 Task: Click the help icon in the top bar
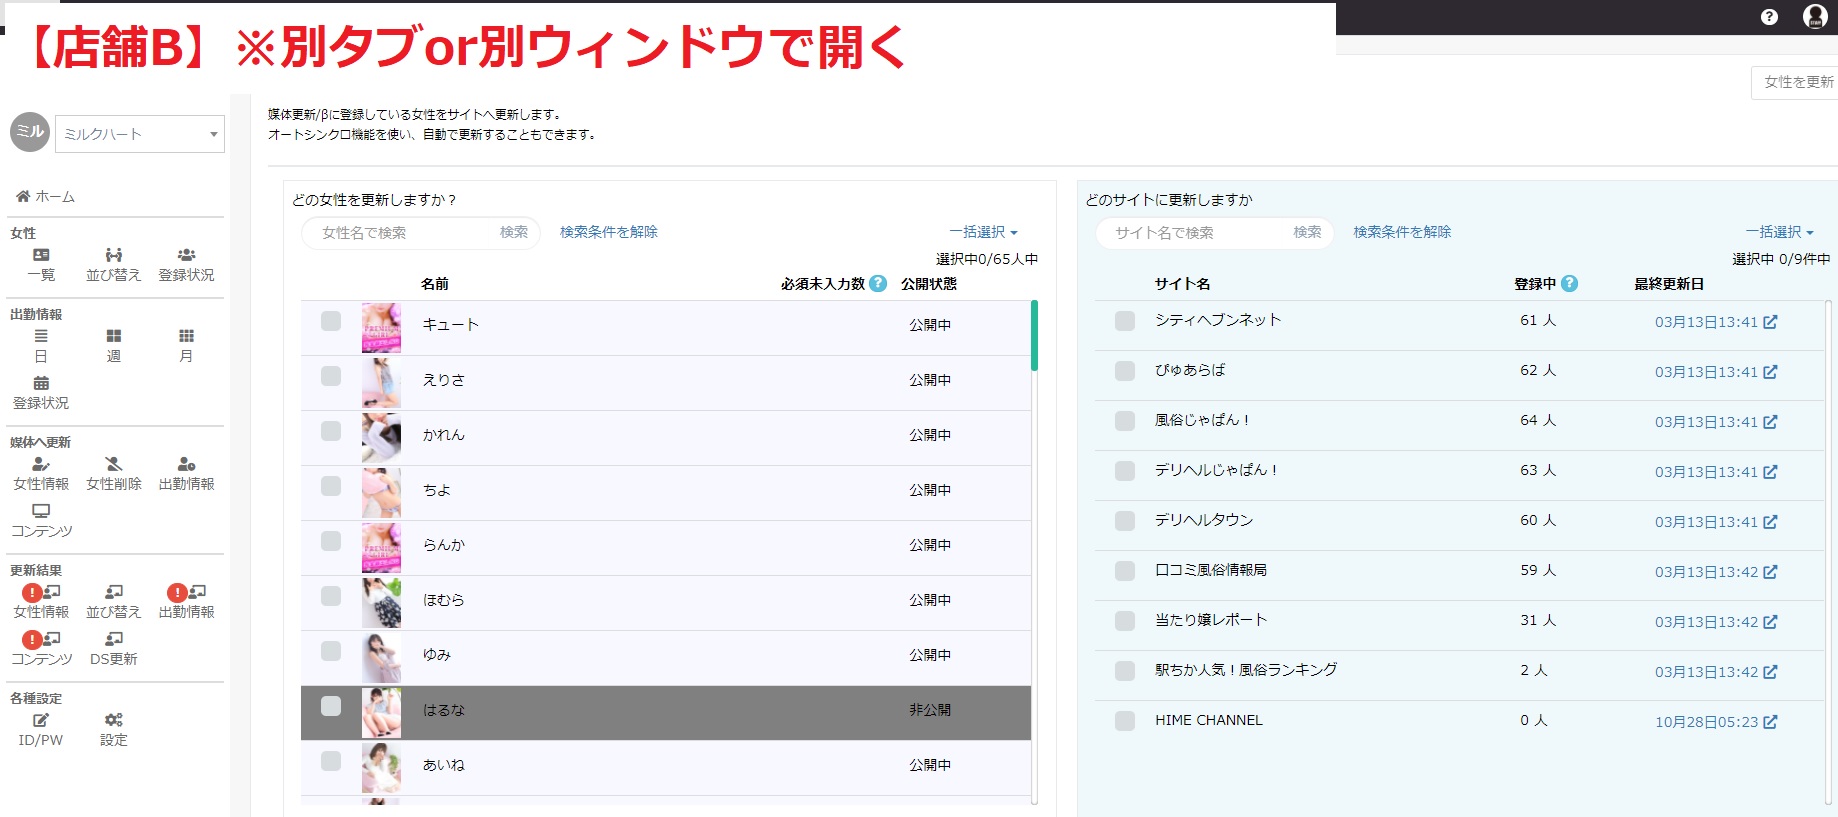point(1769,17)
